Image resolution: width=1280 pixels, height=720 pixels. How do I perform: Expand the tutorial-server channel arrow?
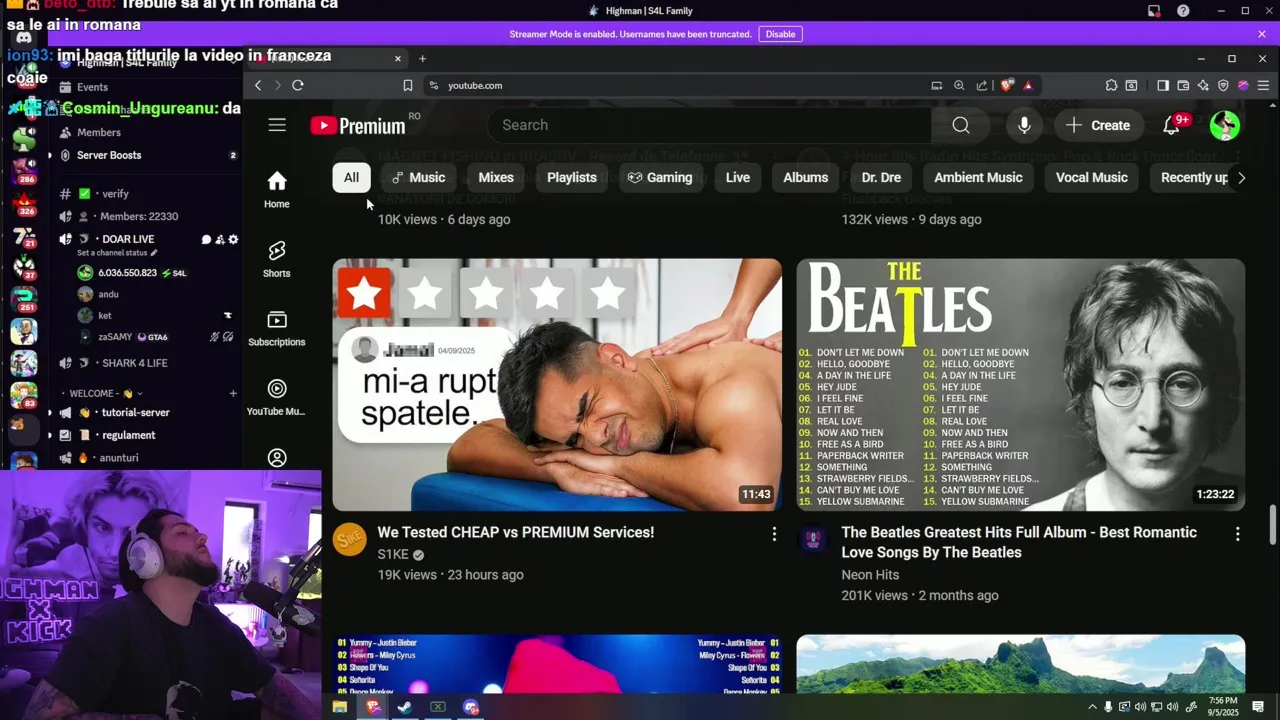50,413
